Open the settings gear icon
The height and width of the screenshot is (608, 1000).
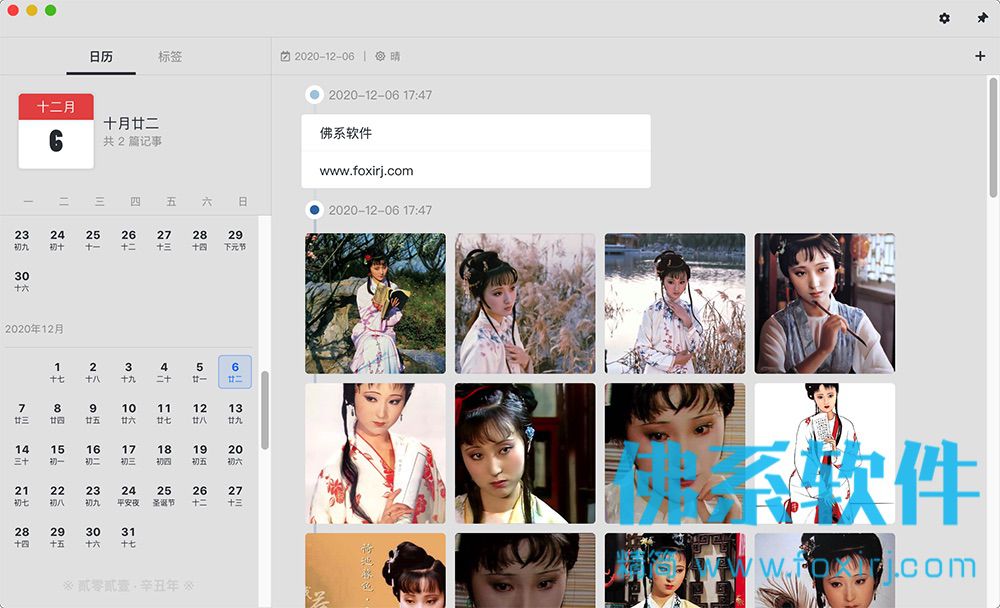click(x=945, y=19)
